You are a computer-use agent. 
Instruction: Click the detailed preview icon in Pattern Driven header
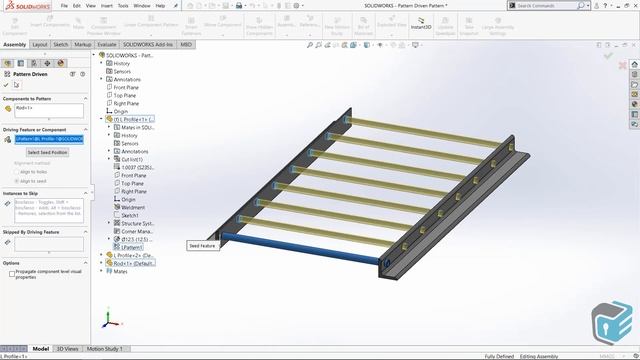(x=73, y=74)
